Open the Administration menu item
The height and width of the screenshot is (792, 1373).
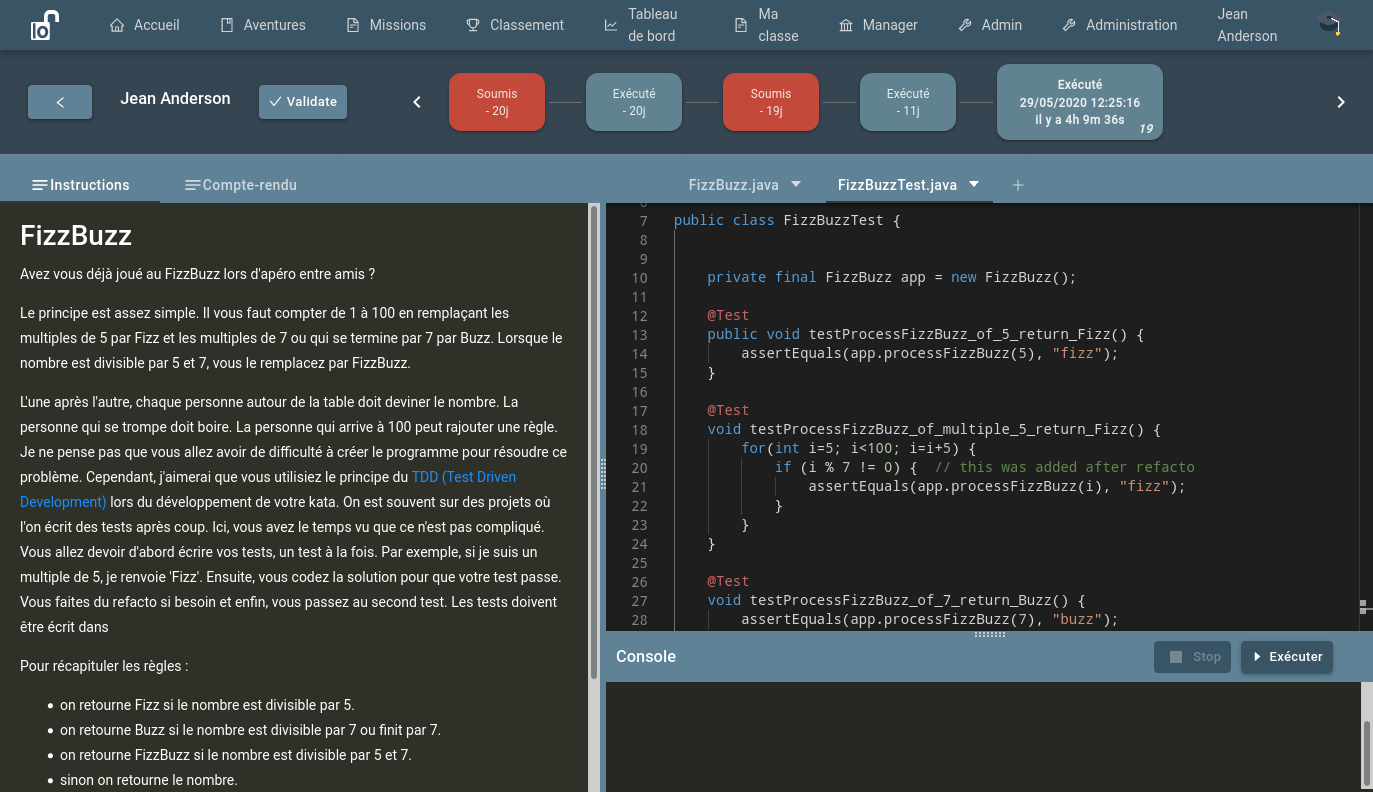[1120, 25]
